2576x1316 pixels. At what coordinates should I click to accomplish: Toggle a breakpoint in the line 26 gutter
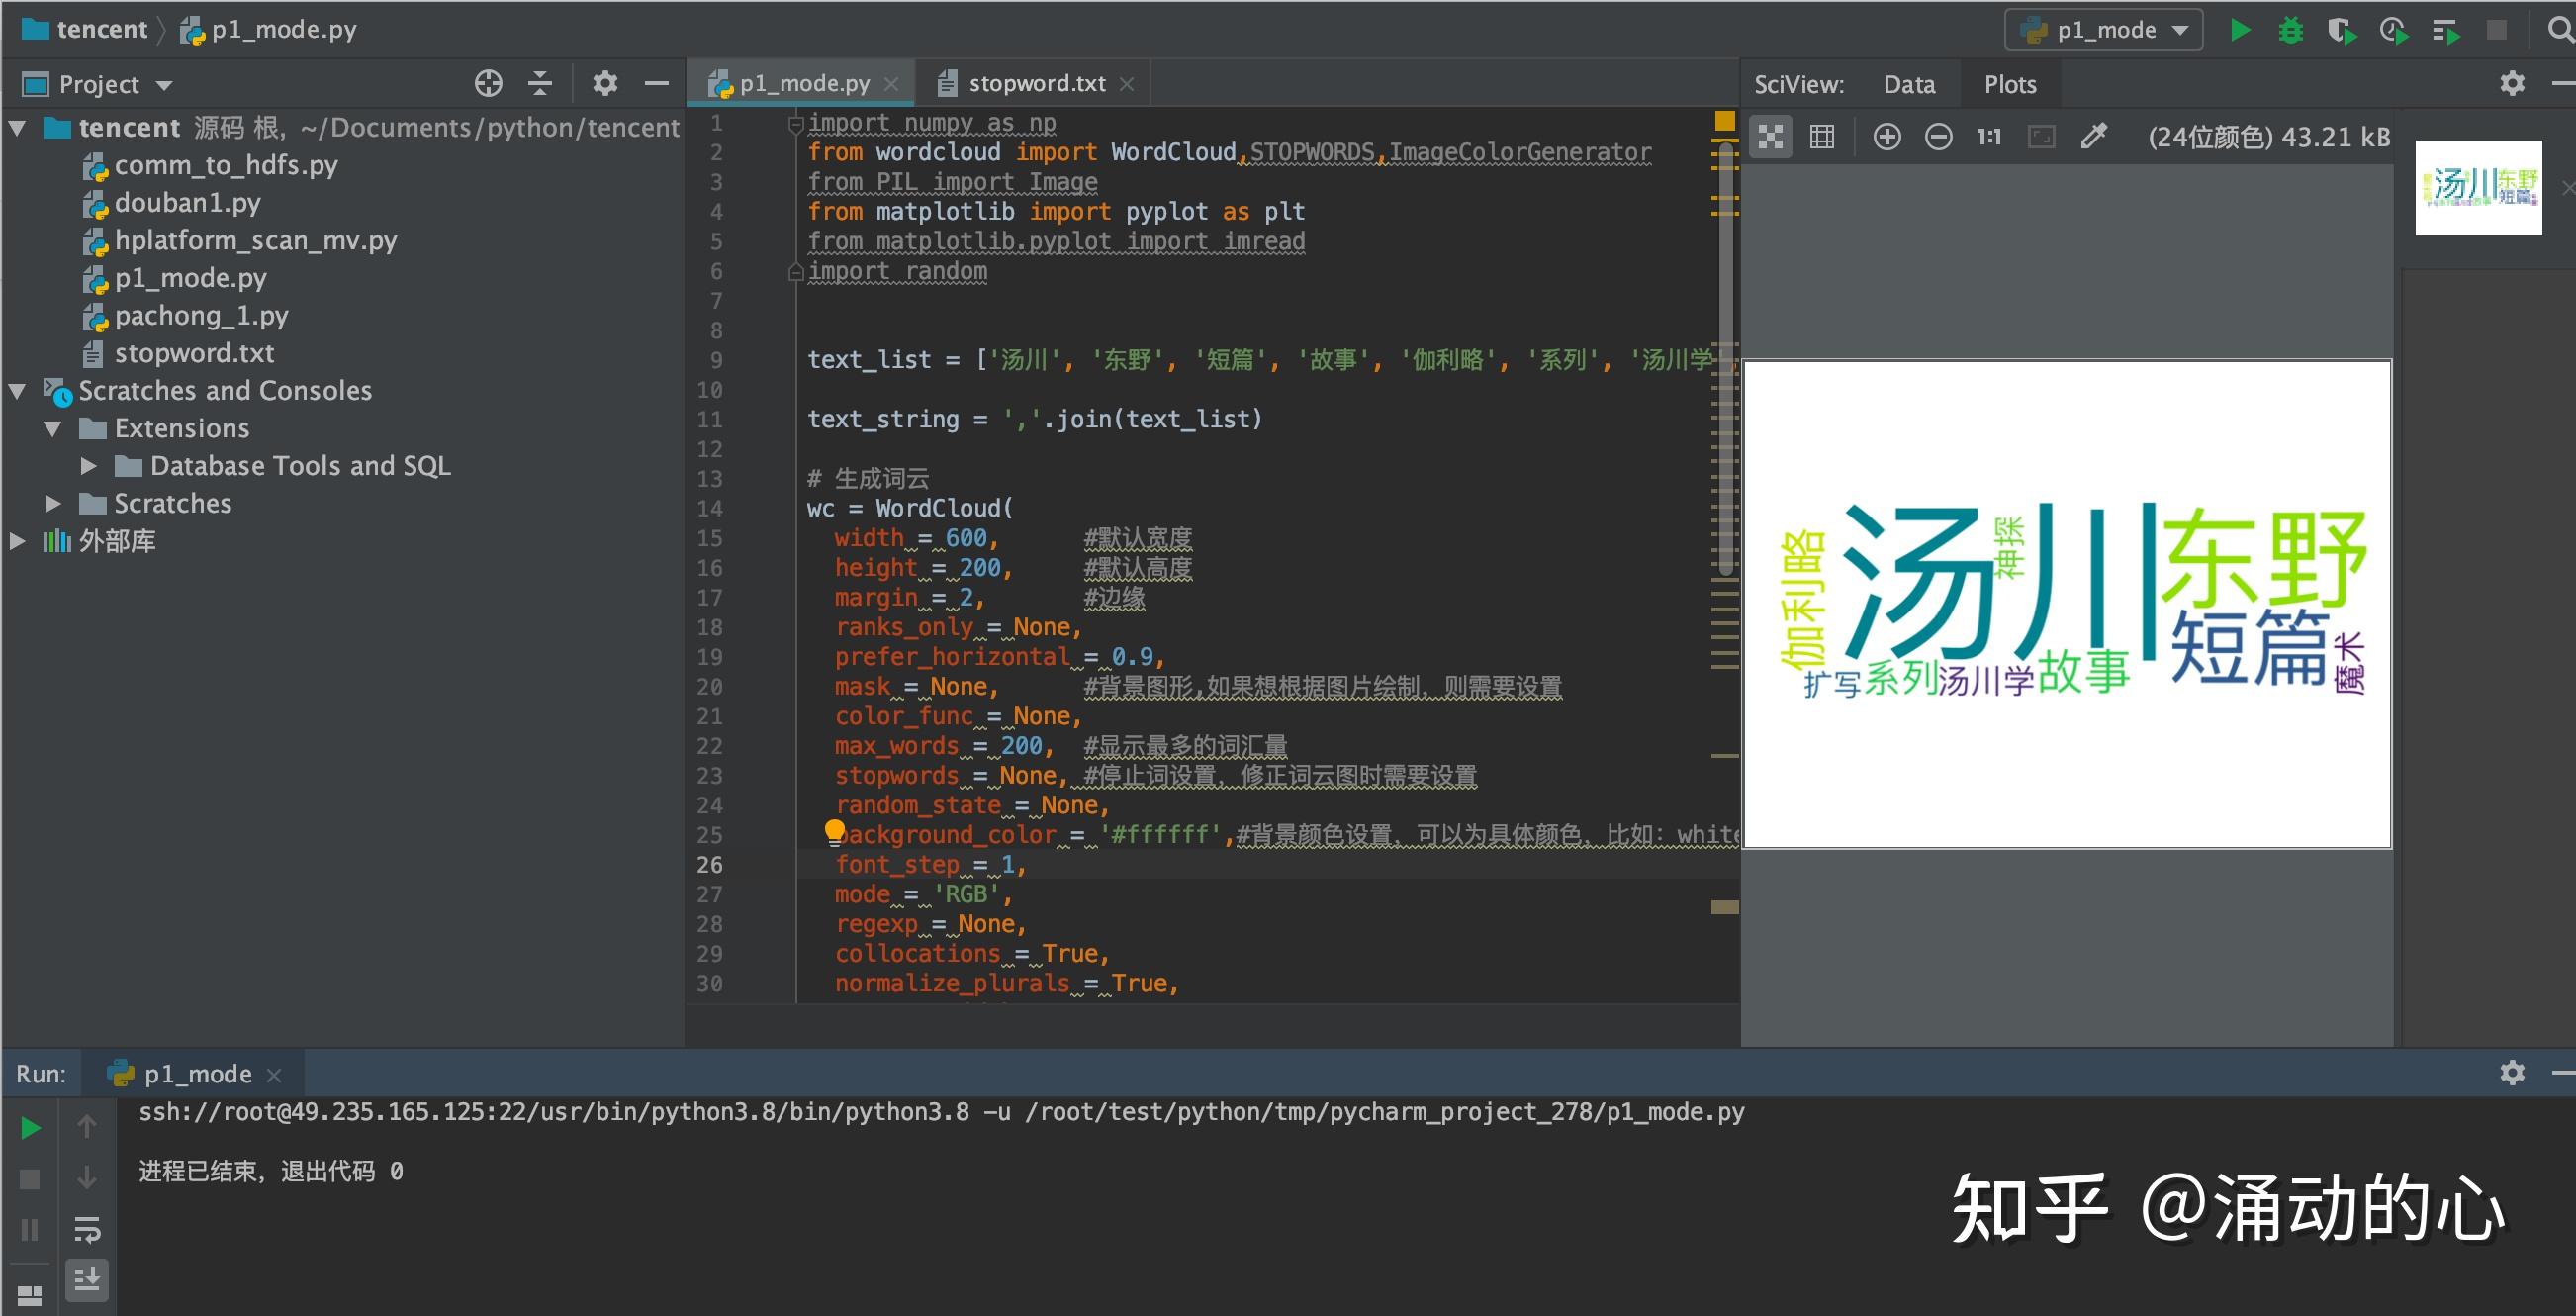click(x=762, y=864)
